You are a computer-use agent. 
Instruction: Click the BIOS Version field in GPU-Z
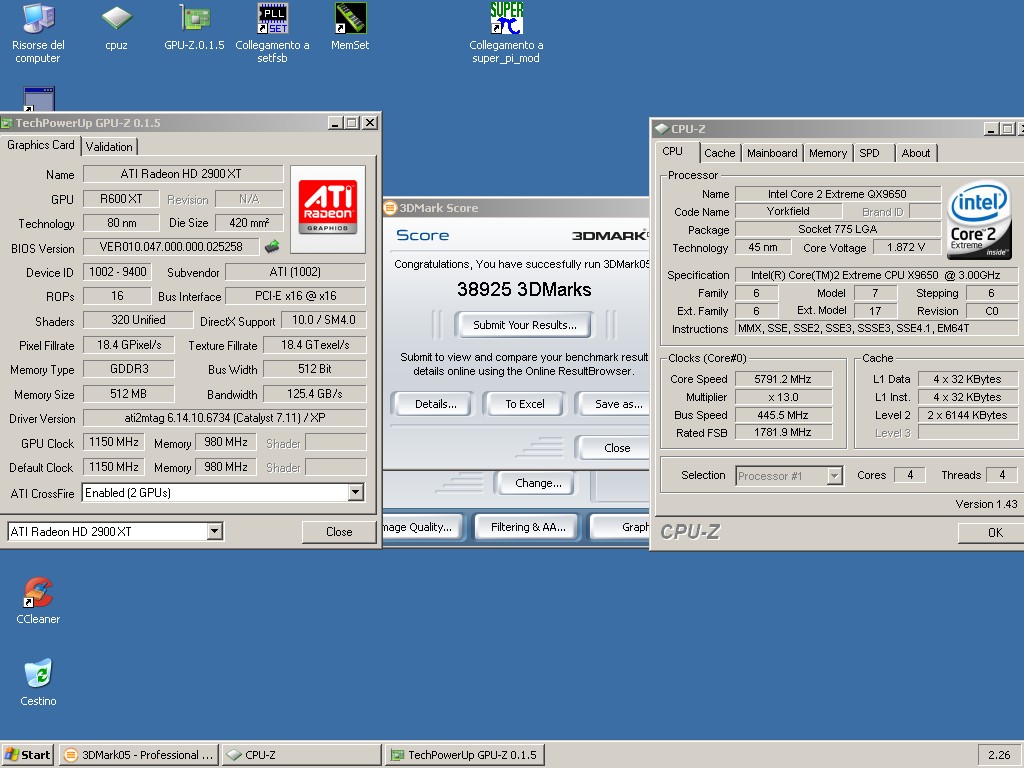tap(171, 247)
